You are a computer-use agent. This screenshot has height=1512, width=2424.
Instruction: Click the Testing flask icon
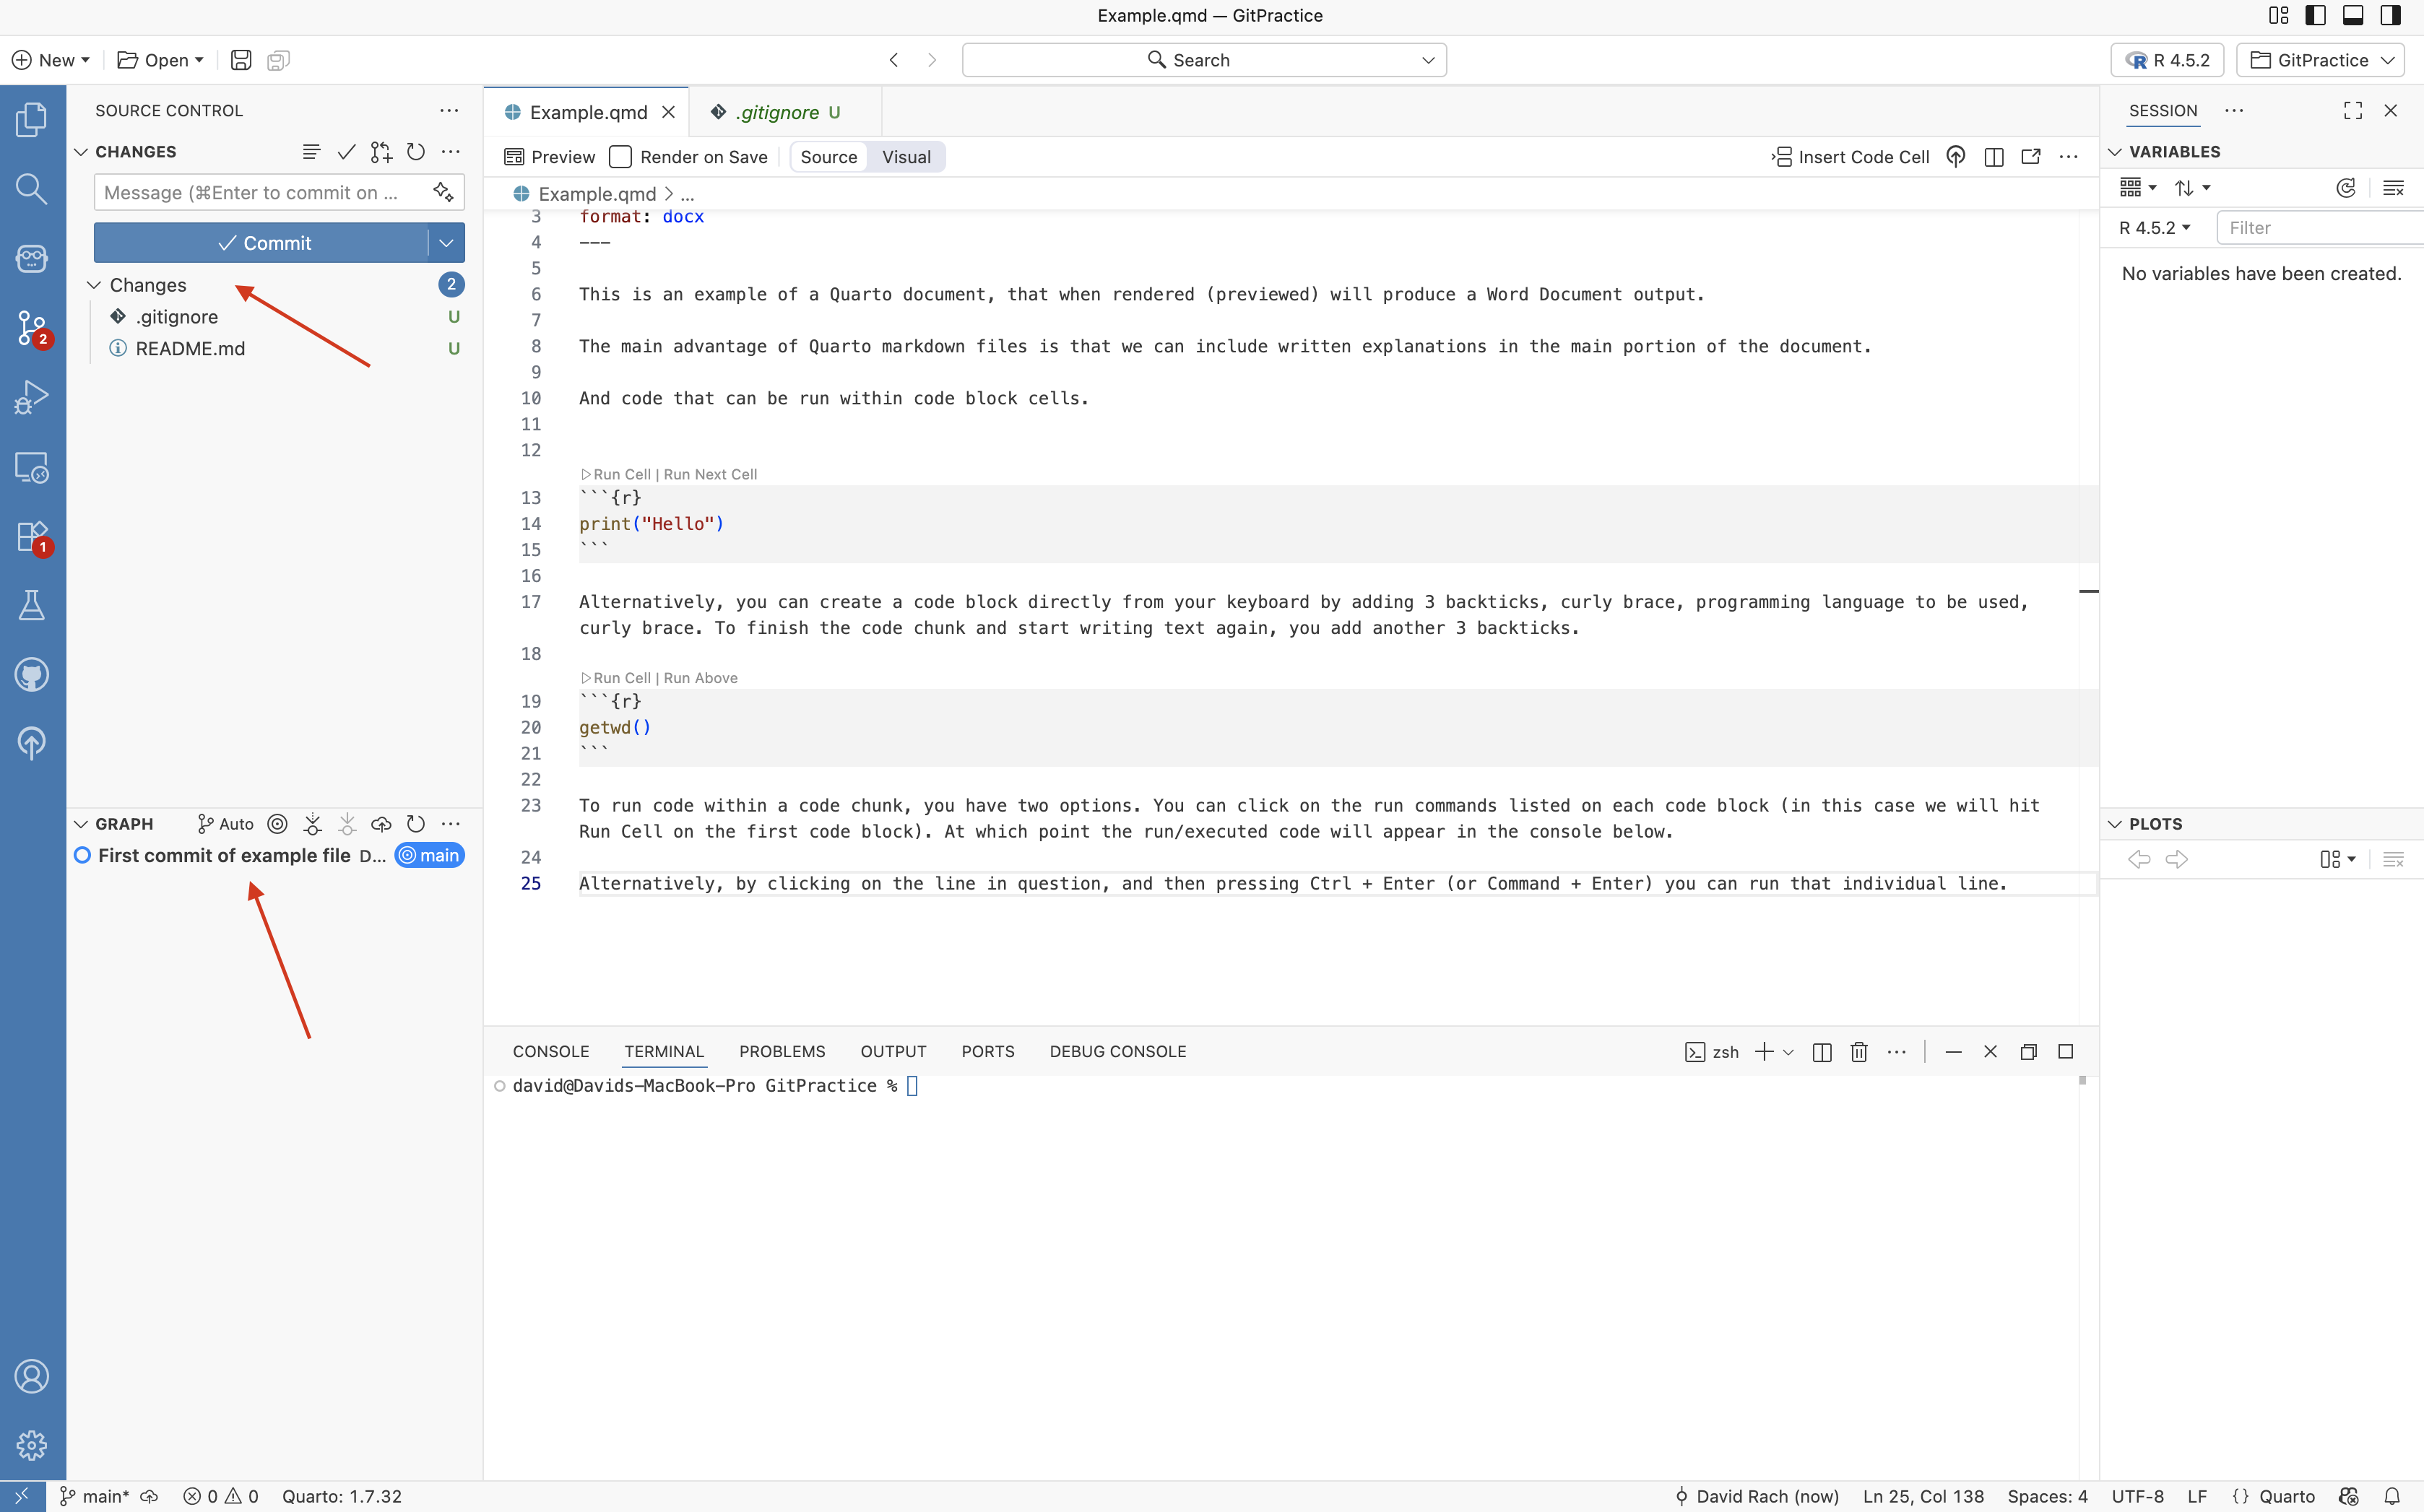[32, 605]
